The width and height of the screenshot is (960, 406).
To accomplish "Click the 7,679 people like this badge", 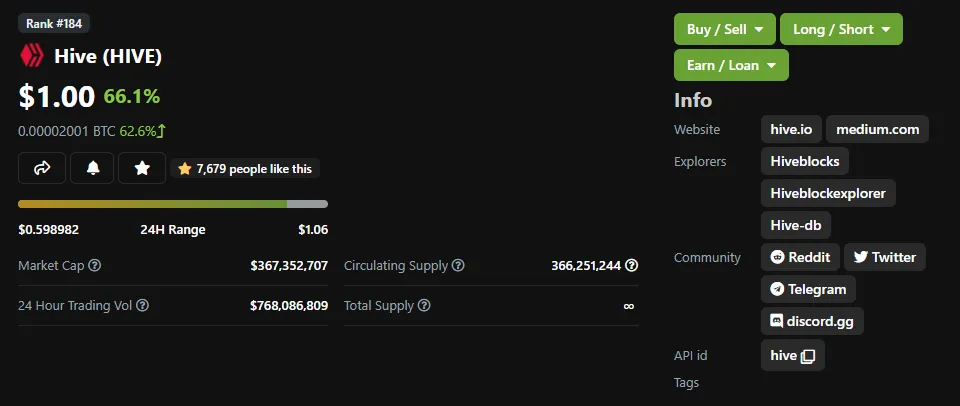I will click(x=245, y=168).
